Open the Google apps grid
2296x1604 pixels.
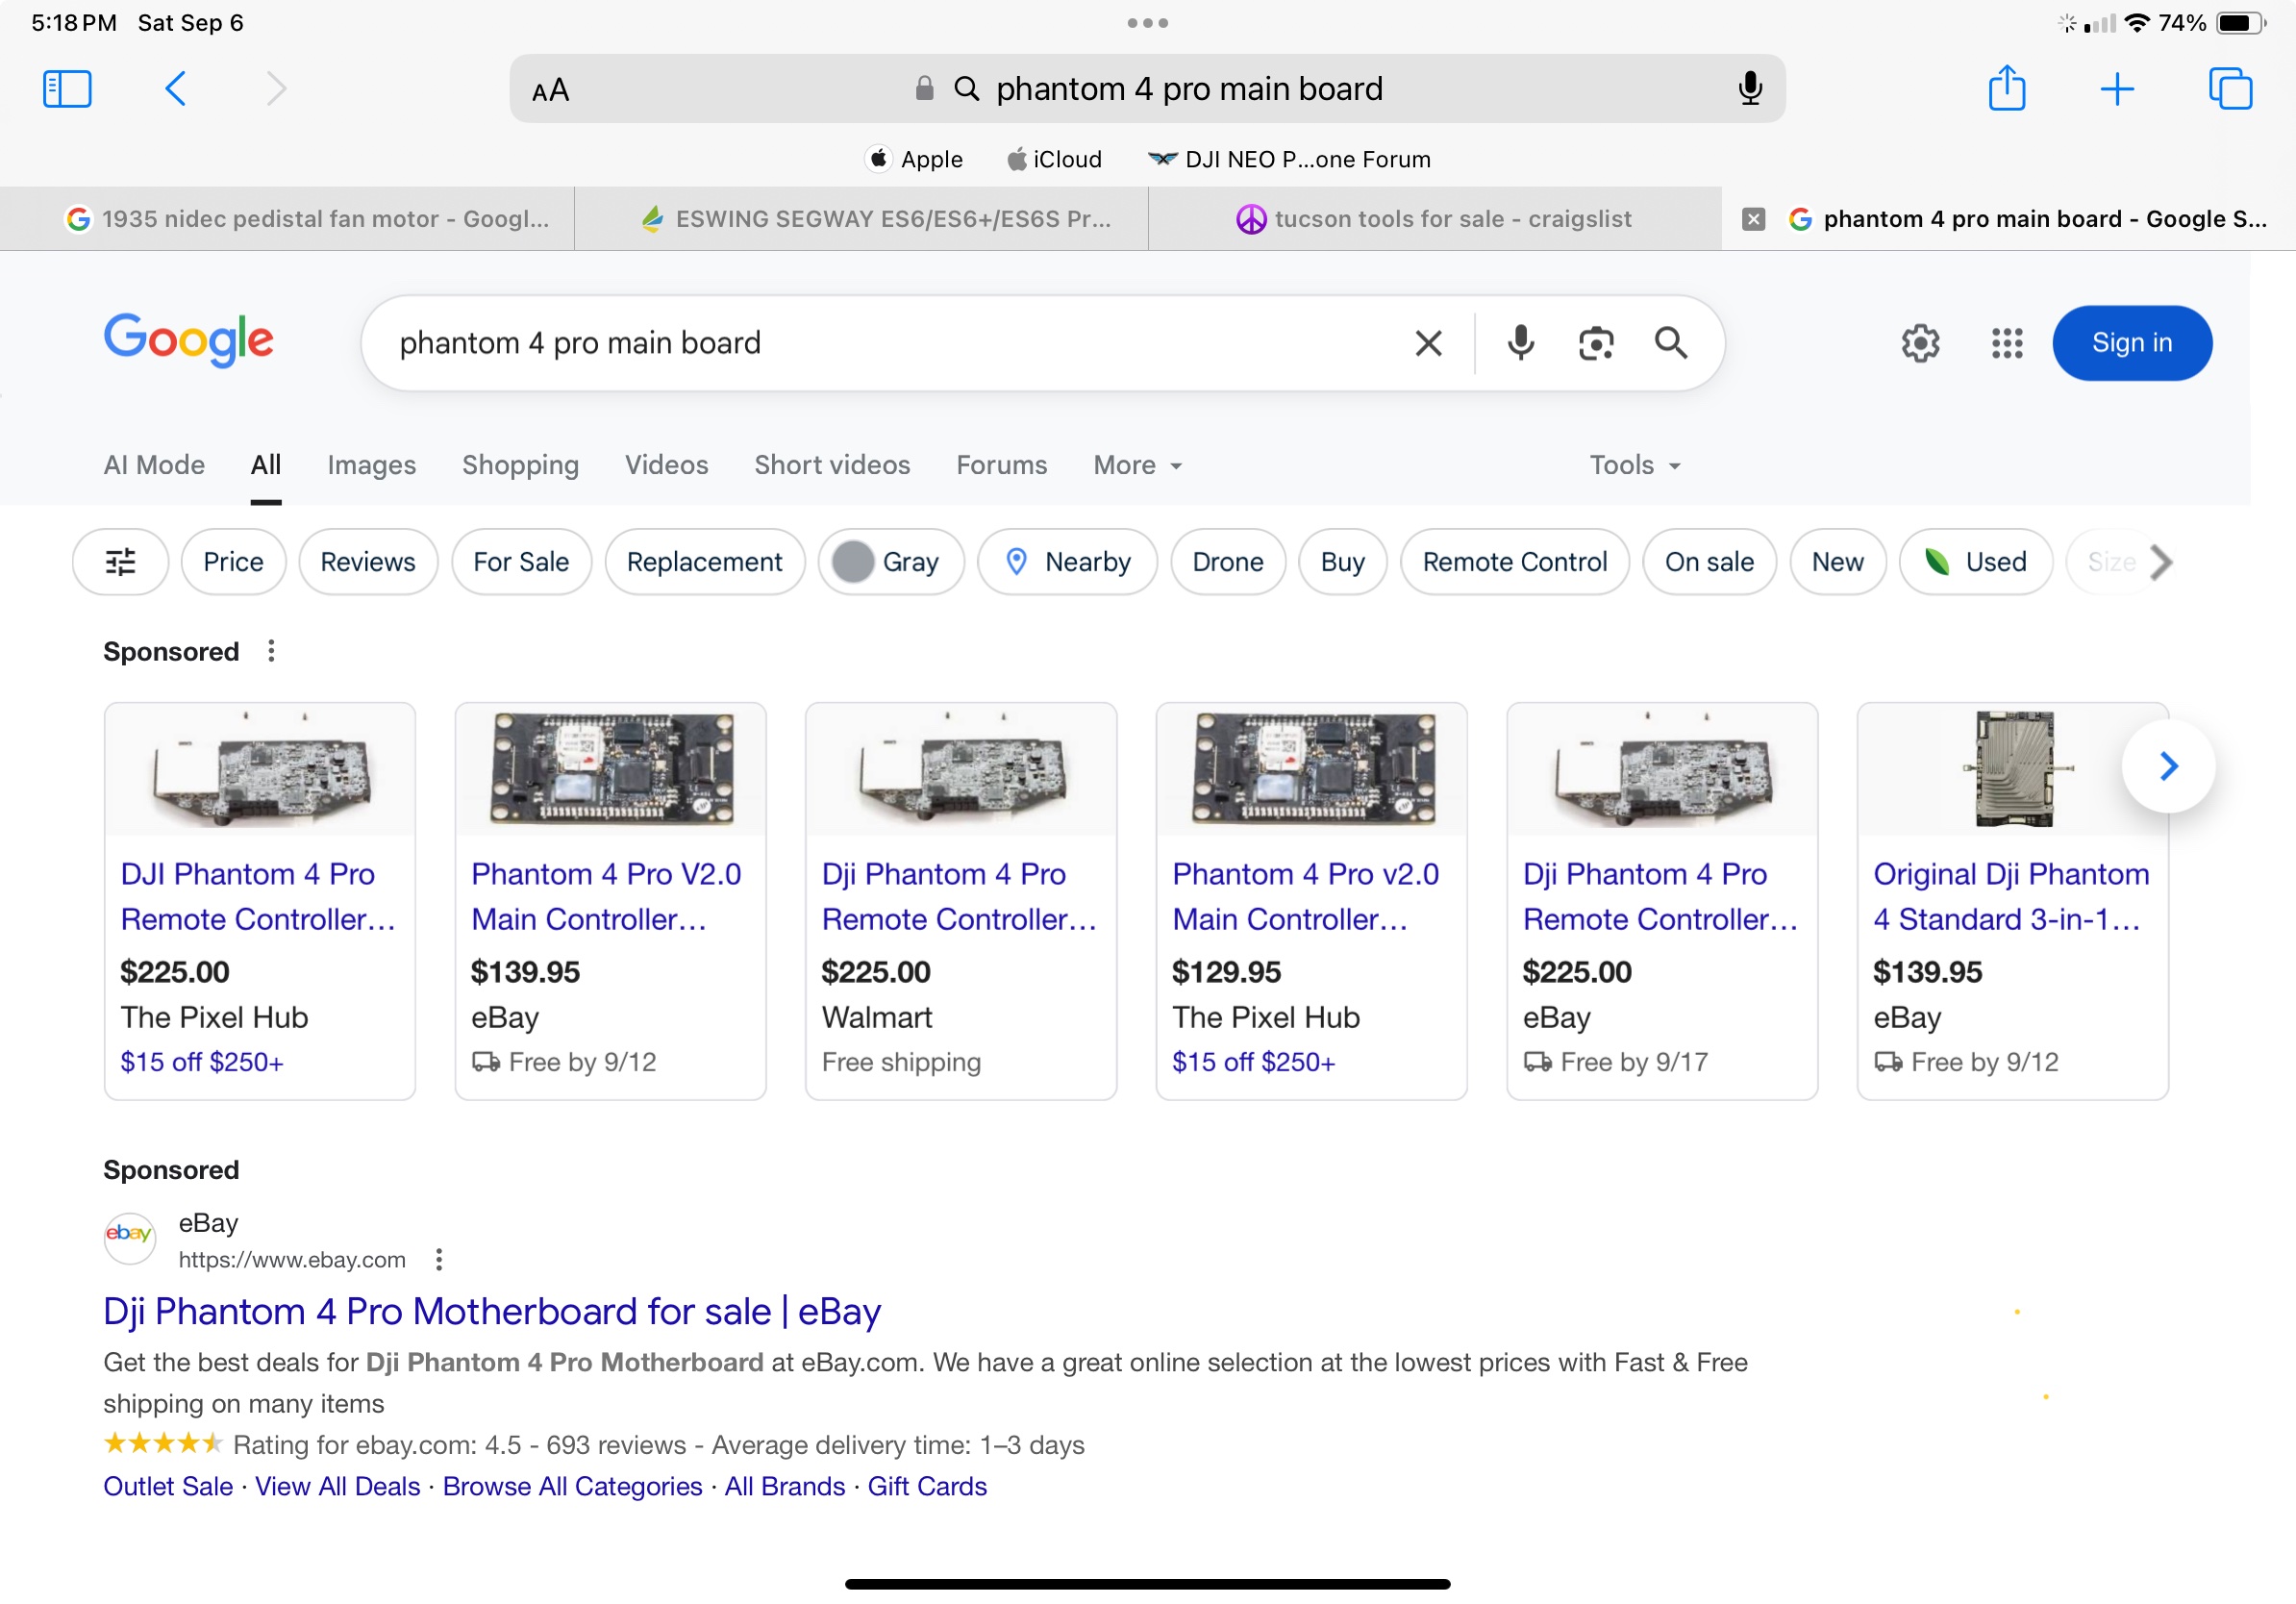(2006, 343)
